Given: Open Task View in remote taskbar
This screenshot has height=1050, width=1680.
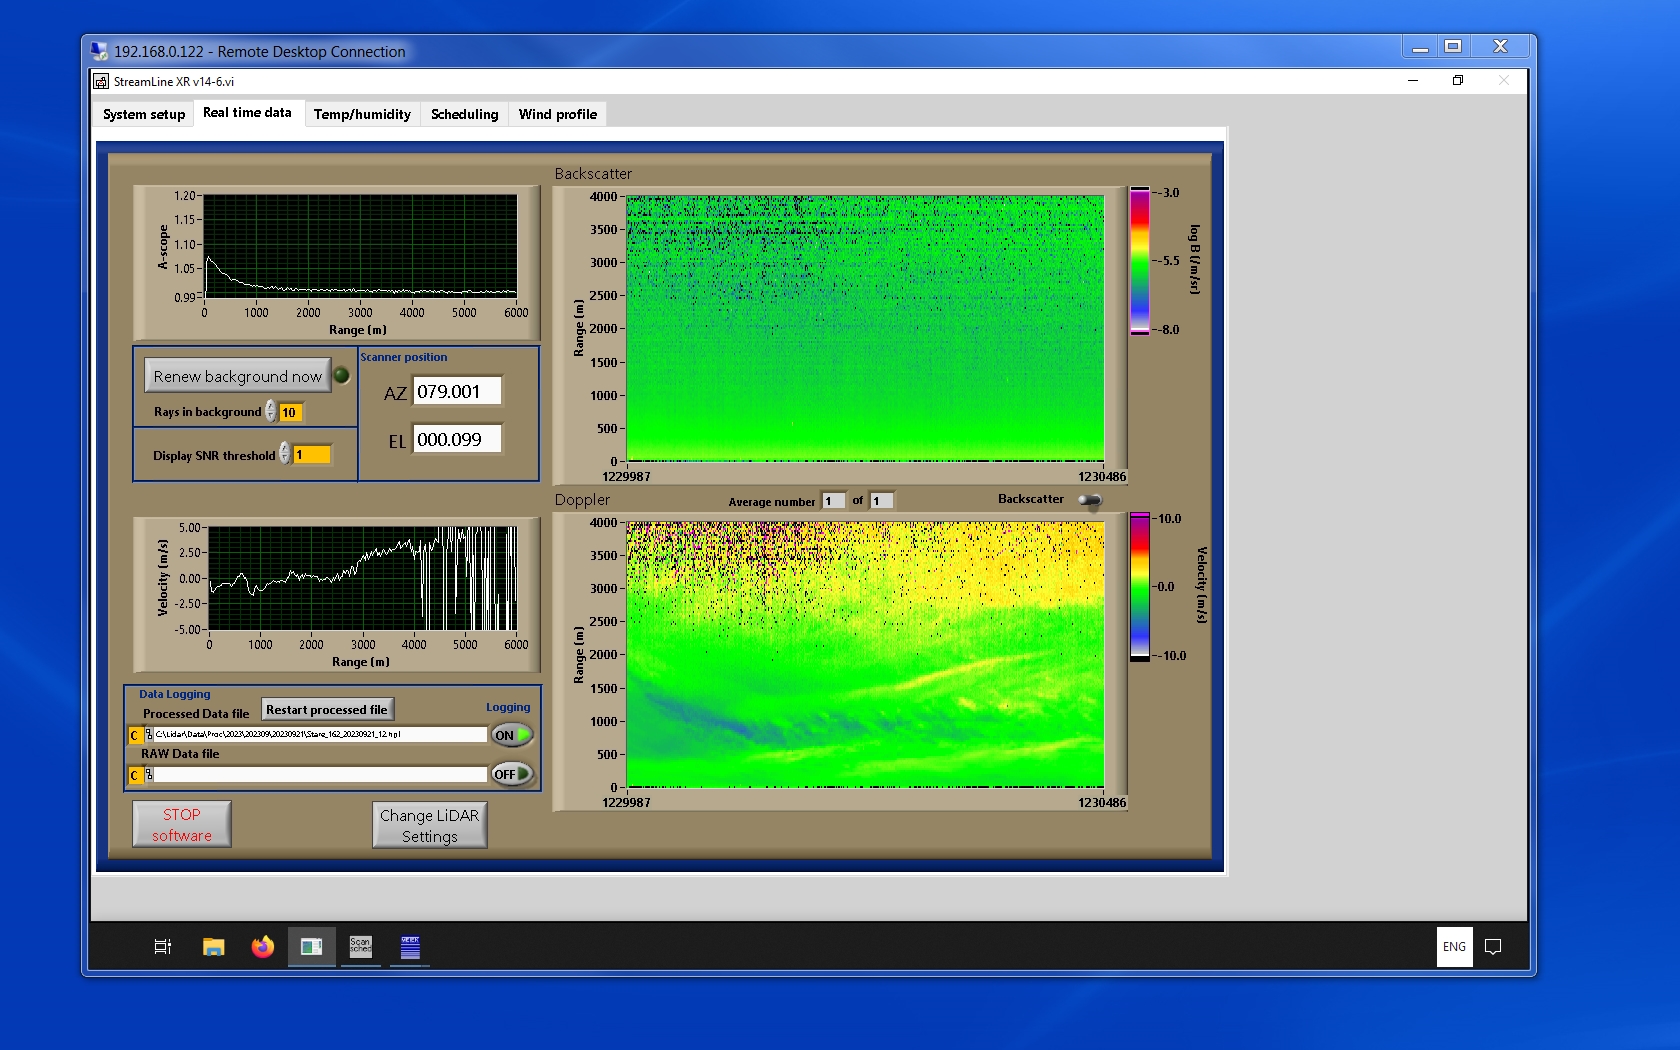Looking at the screenshot, I should 162,946.
